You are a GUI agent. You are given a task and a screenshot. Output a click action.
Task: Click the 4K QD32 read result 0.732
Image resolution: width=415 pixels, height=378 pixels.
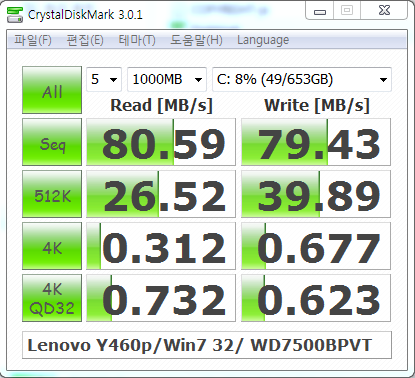pyautogui.click(x=161, y=298)
